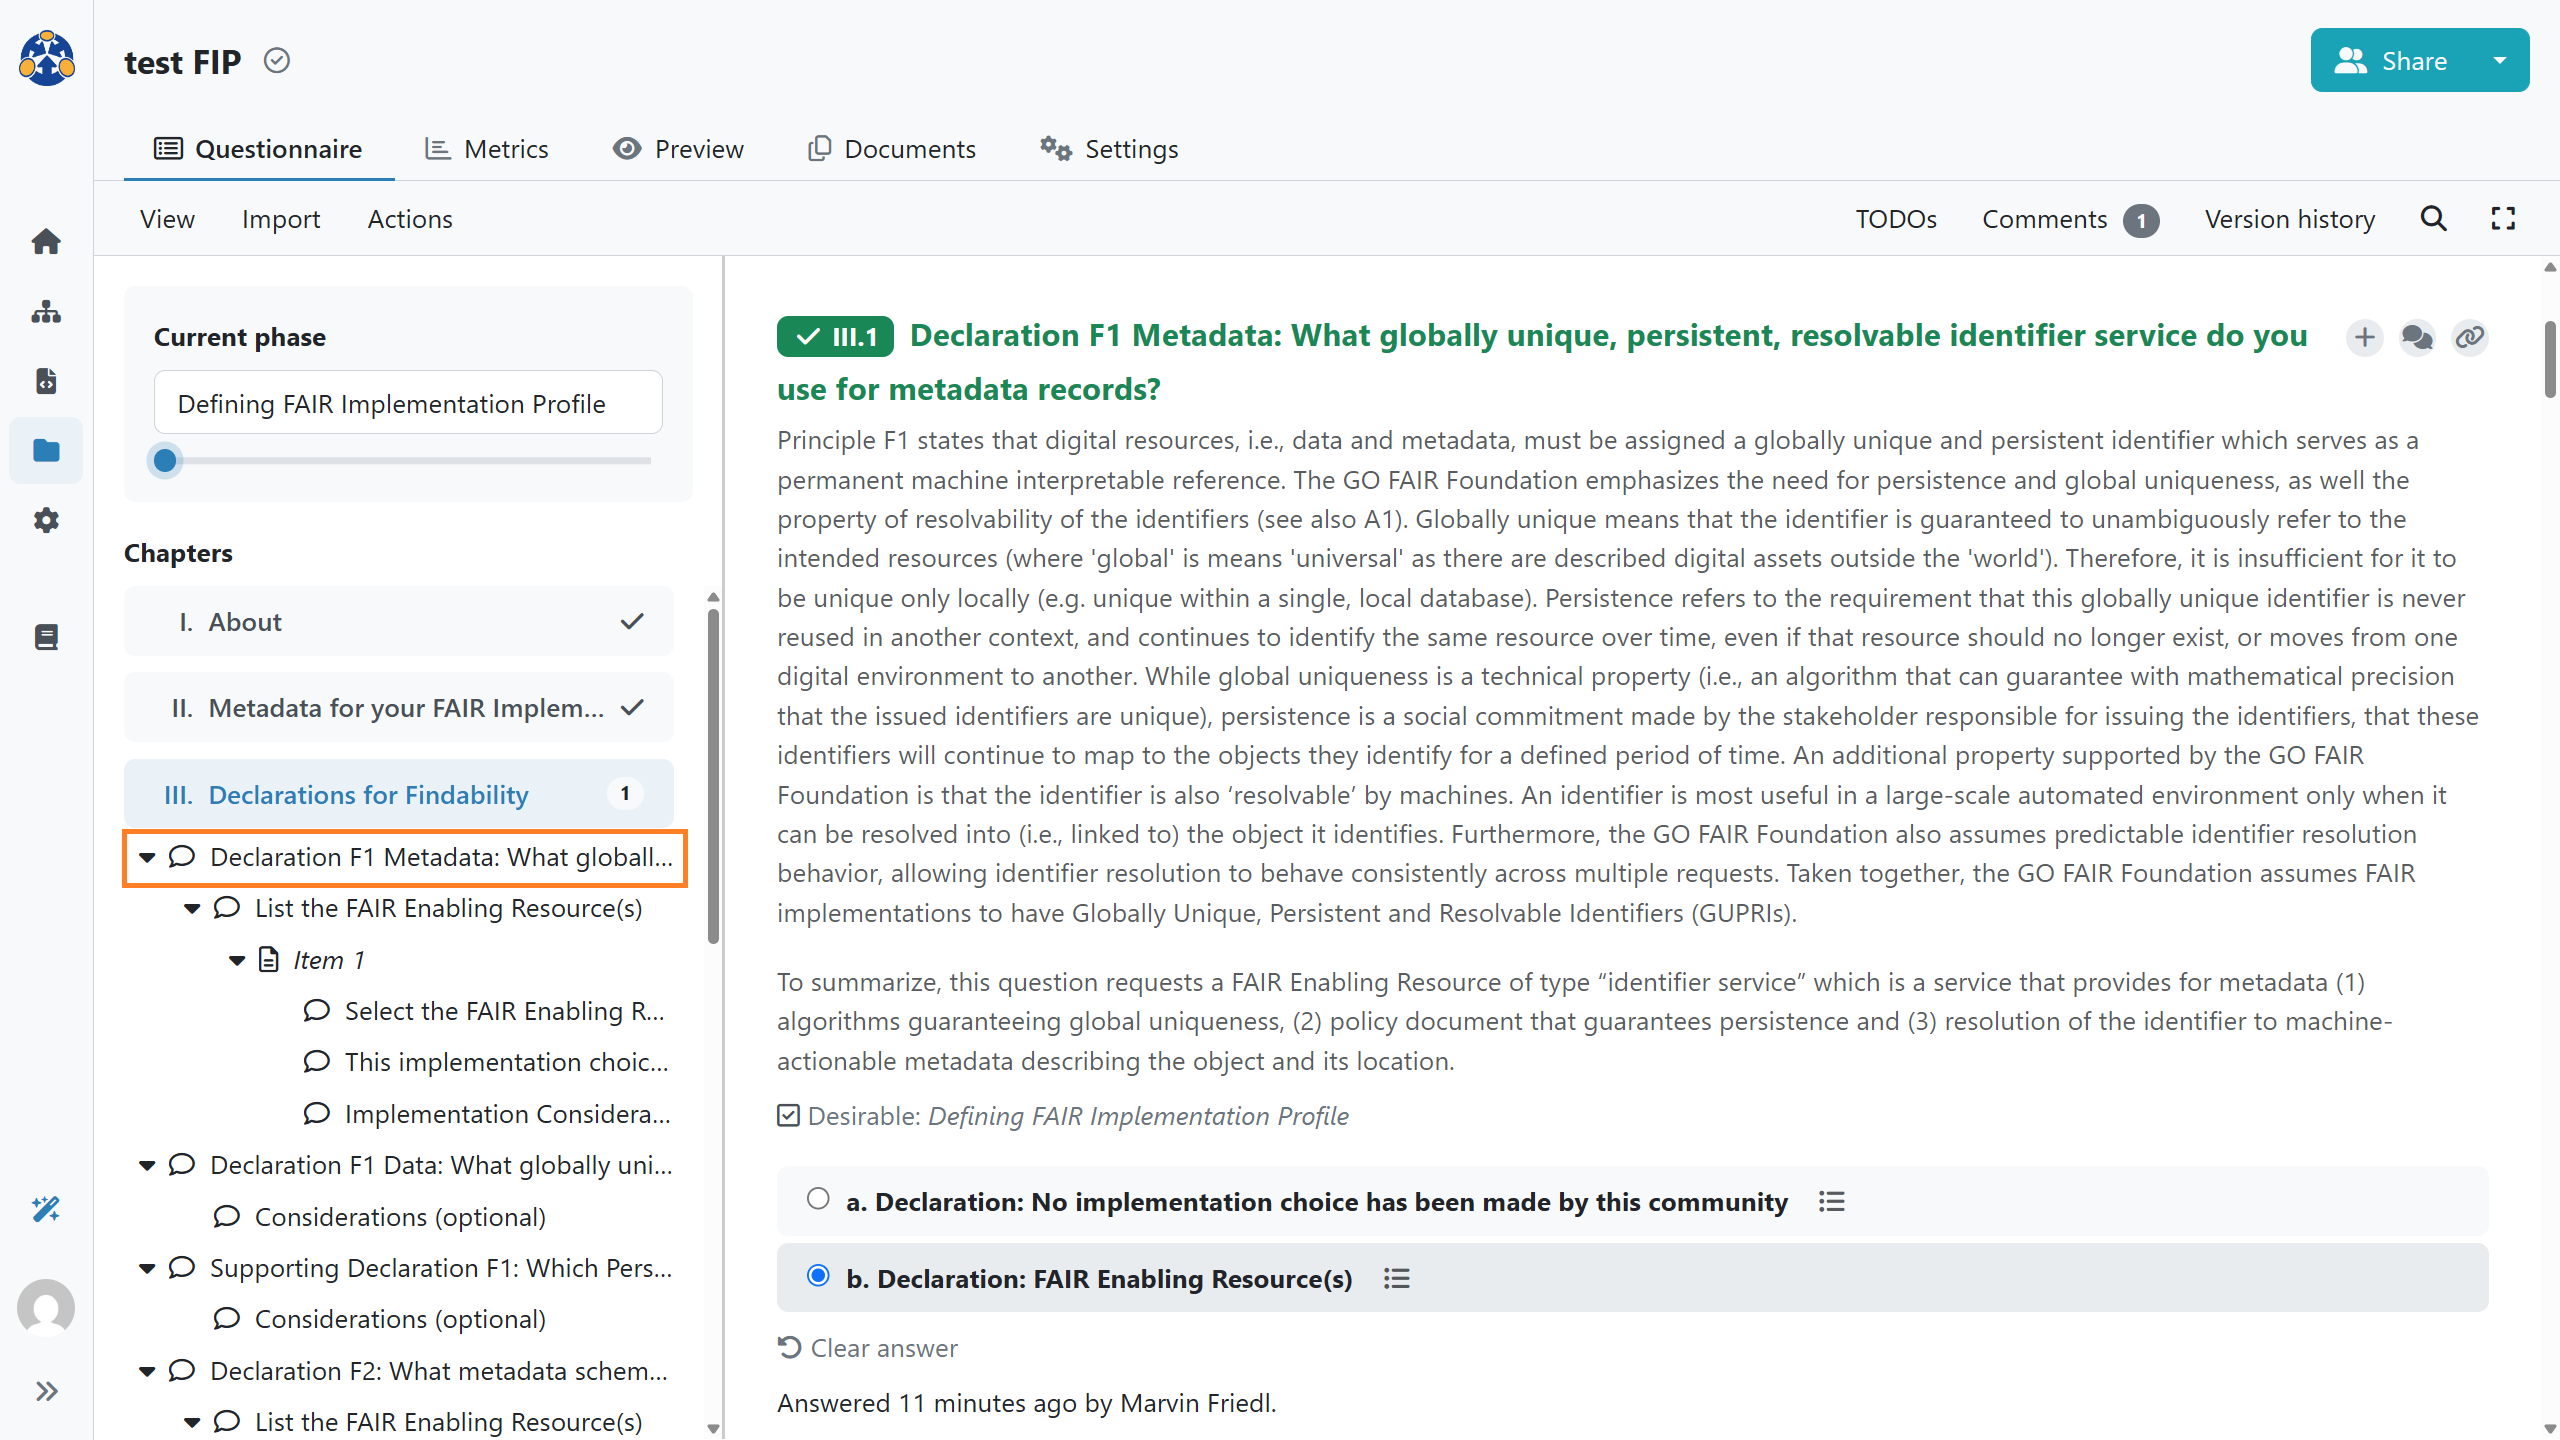This screenshot has width=2560, height=1440.
Task: Collapse Declaration F1 Data tree node
Action: point(147,1165)
